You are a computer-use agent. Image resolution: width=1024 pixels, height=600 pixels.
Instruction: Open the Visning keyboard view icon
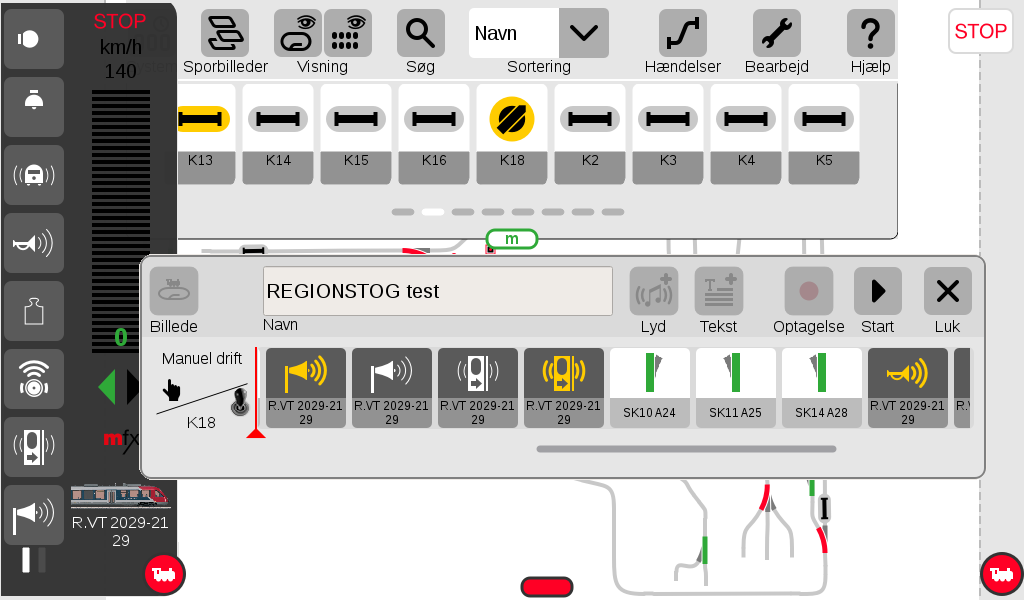[348, 33]
